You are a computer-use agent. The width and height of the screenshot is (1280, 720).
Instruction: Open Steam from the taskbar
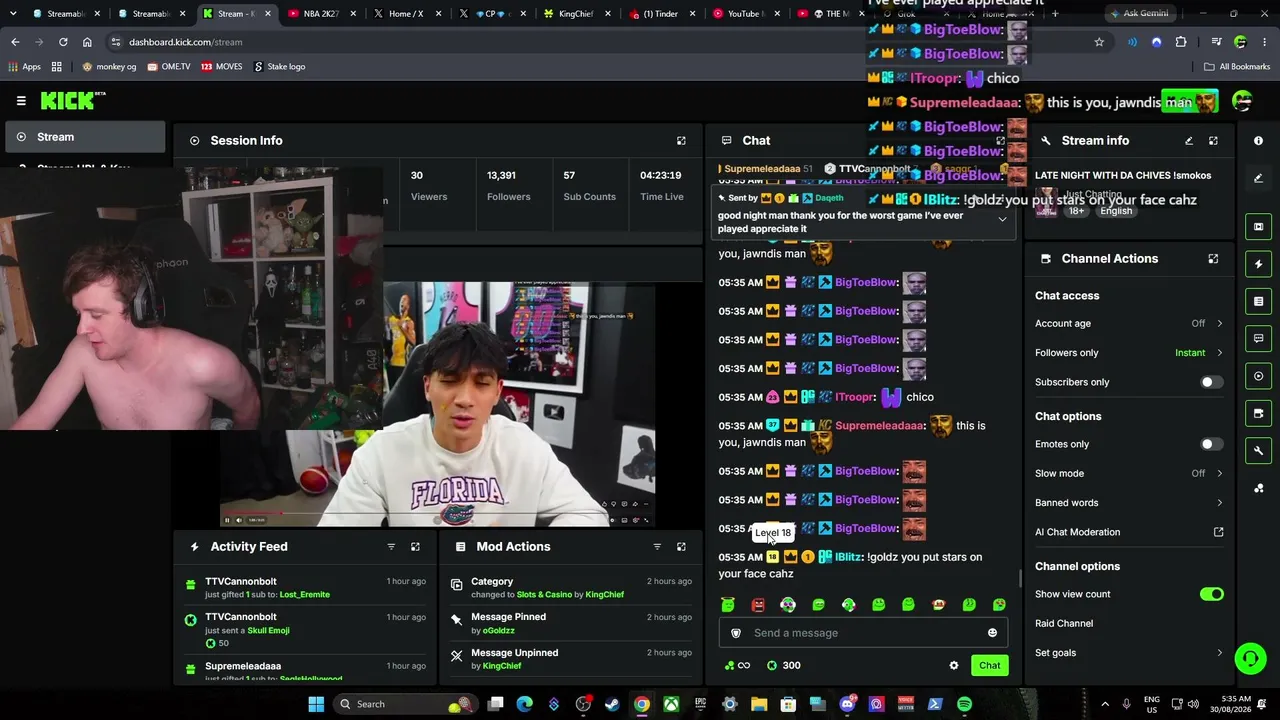click(x=612, y=704)
